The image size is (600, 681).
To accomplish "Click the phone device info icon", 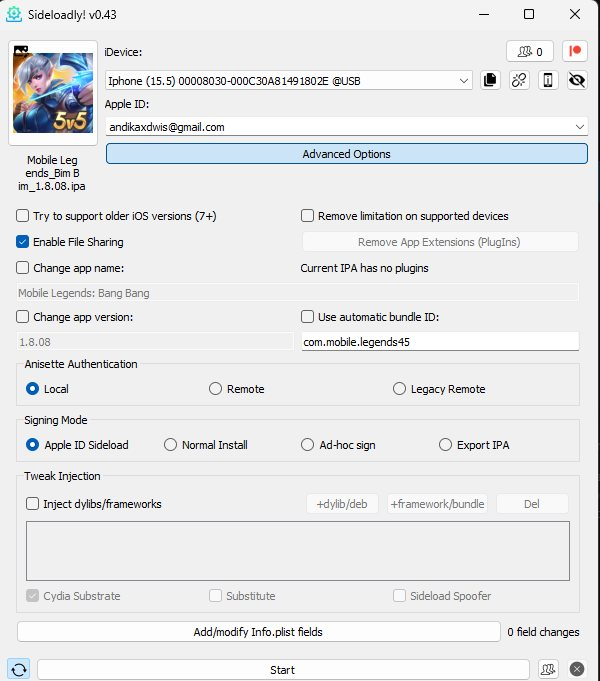I will 548,80.
